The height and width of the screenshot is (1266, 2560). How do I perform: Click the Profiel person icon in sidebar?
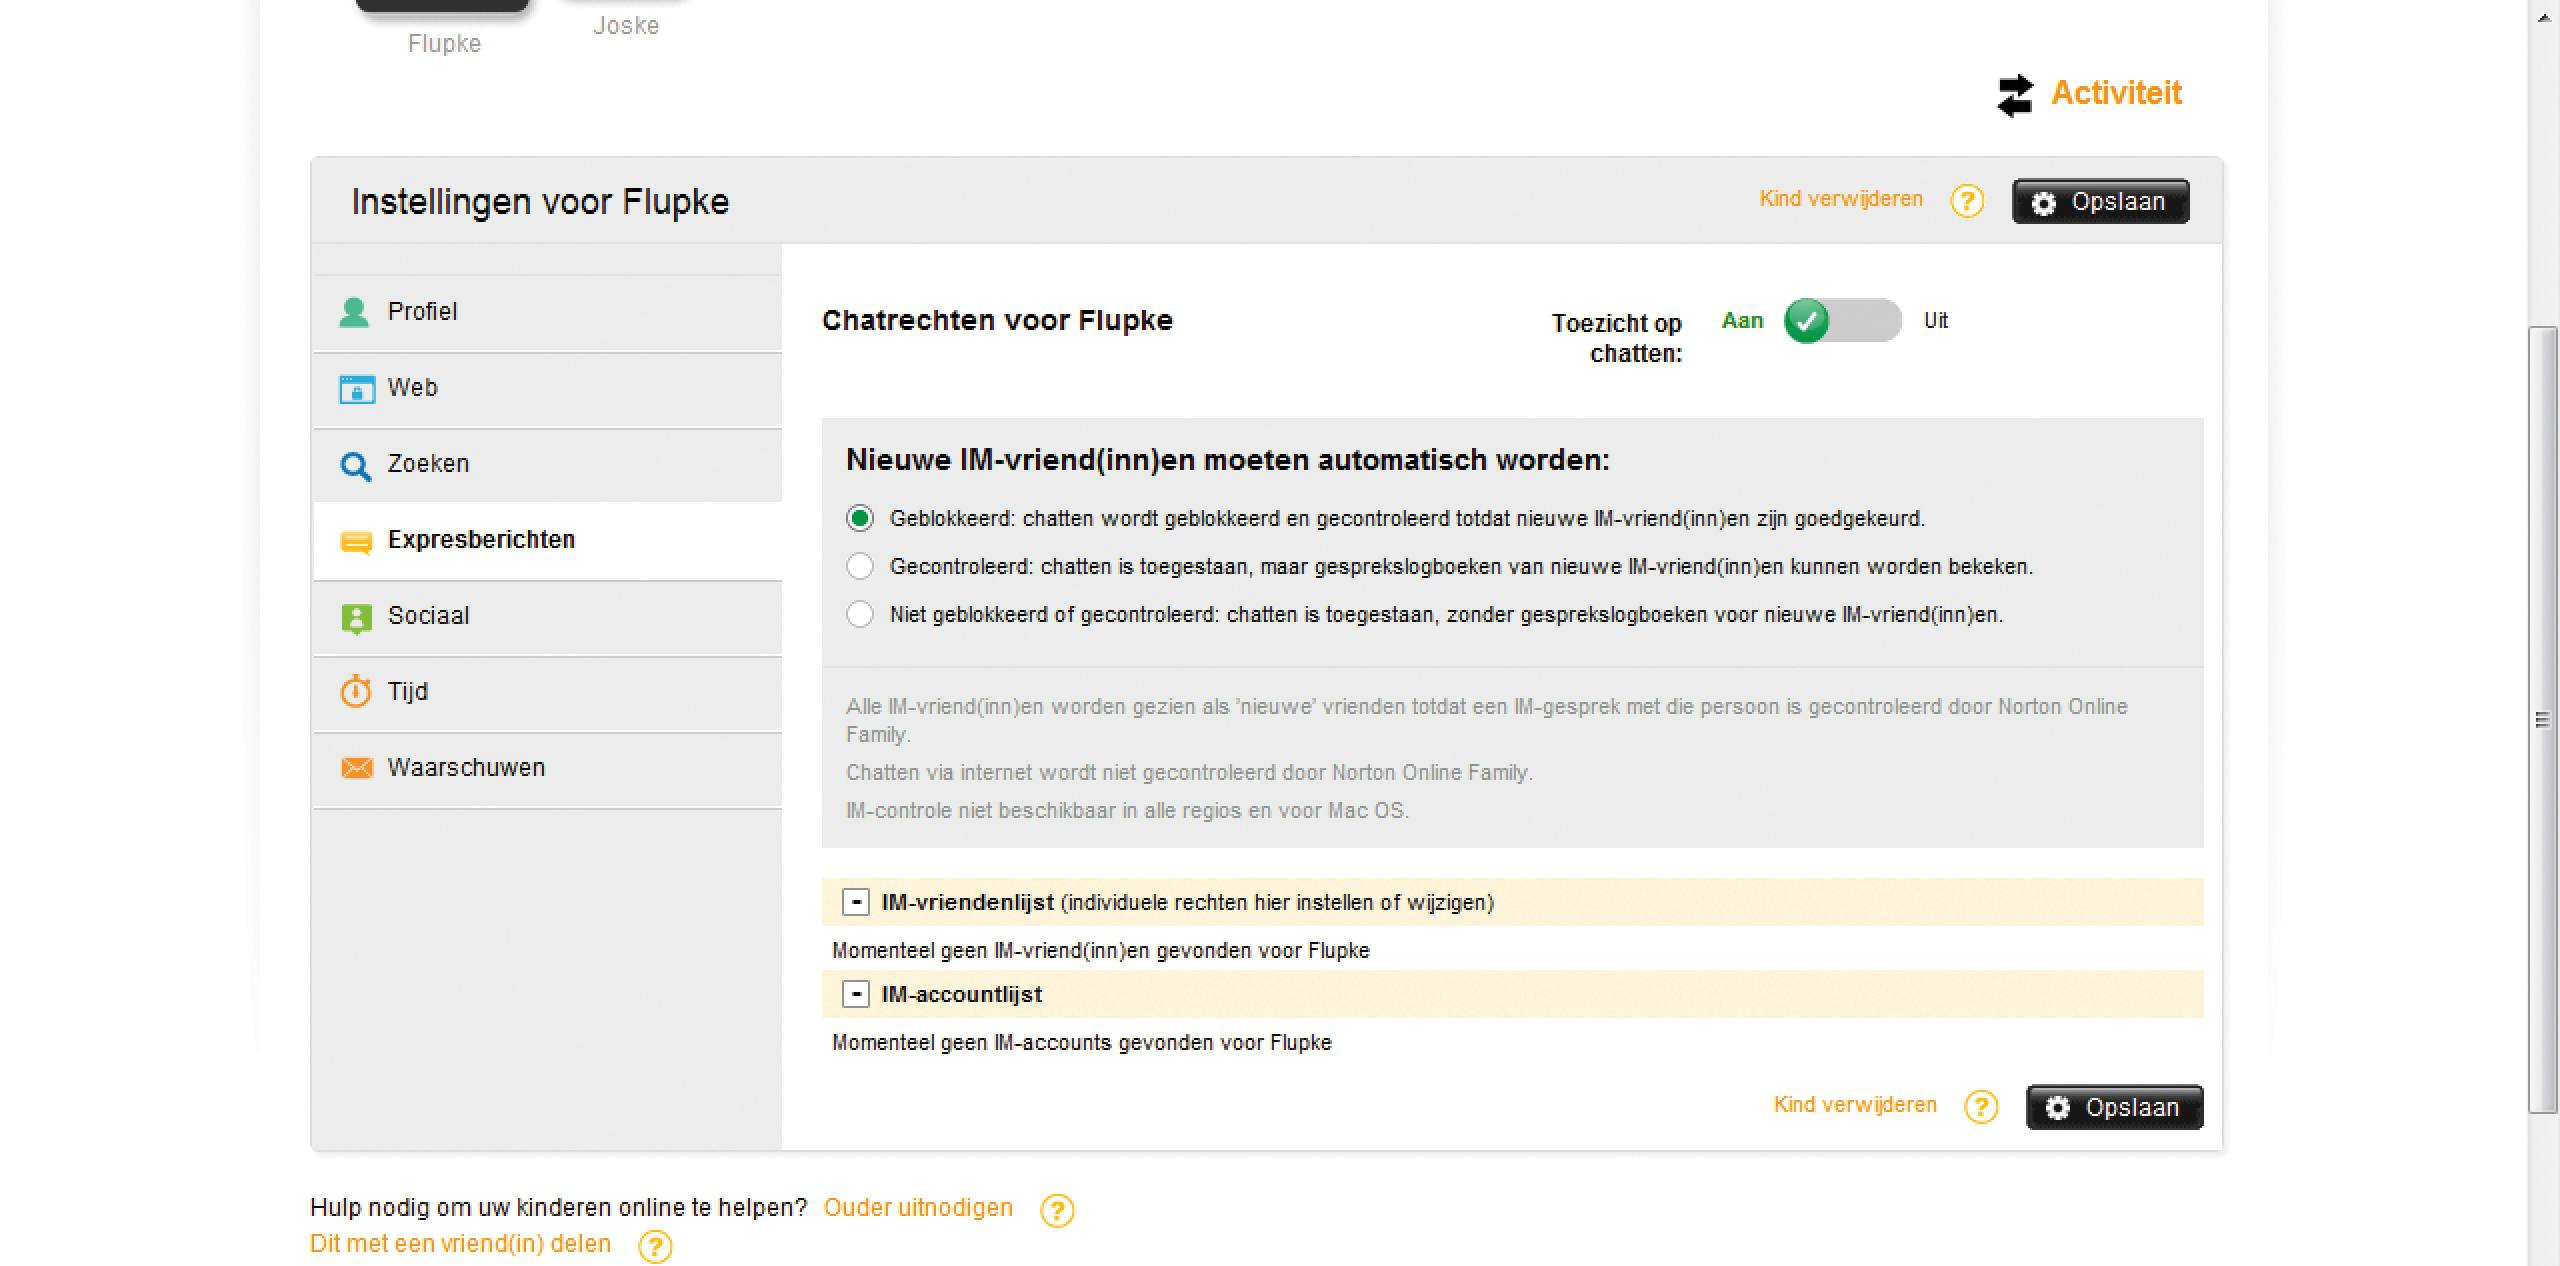point(354,312)
